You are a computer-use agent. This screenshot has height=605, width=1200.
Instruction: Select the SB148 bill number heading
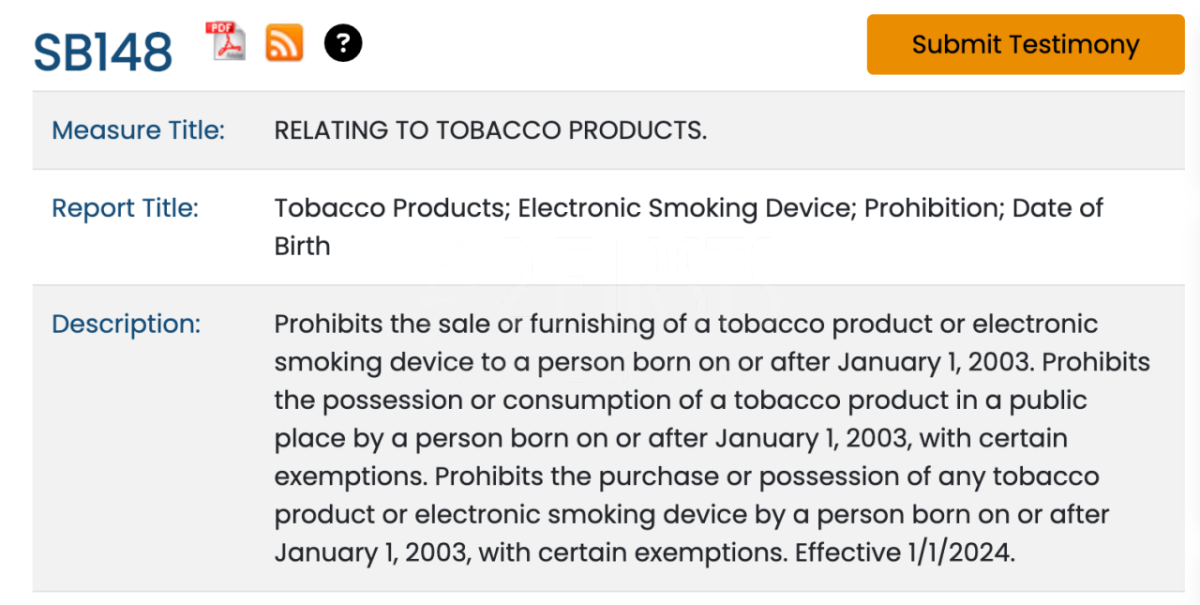pos(103,52)
